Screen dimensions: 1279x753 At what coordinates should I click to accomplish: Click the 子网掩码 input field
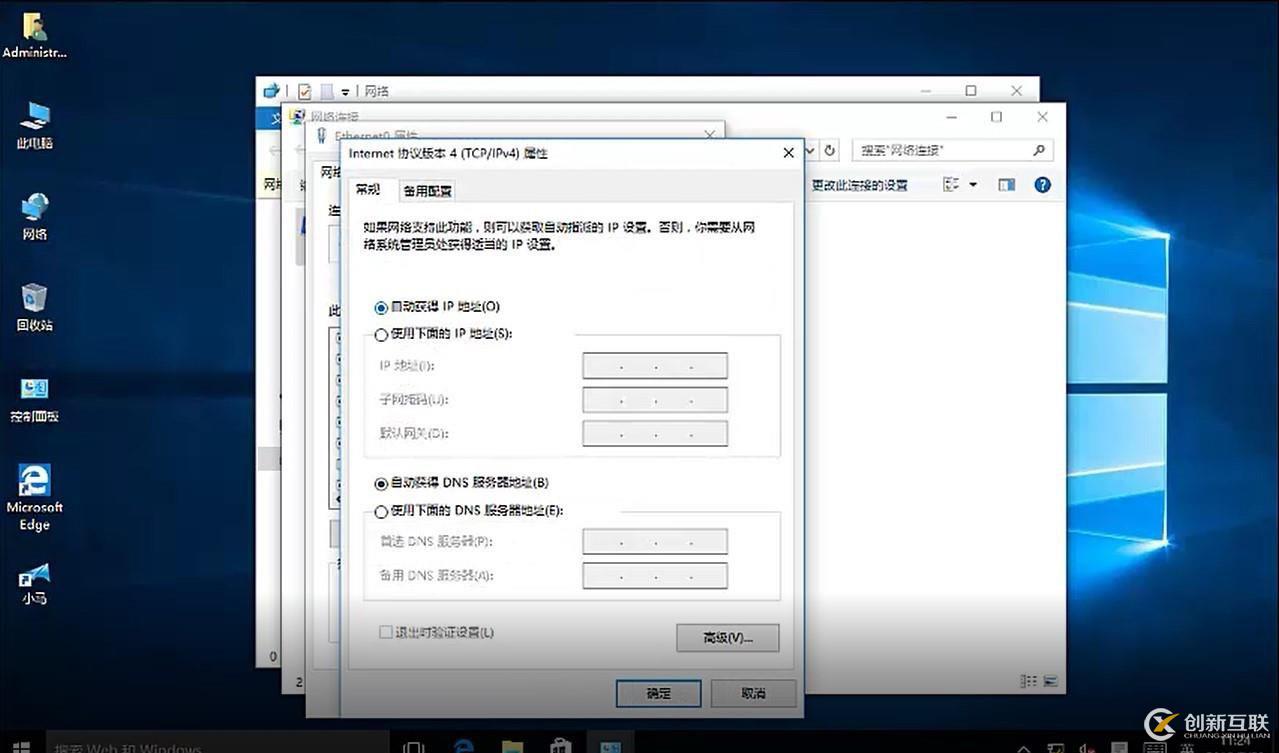(x=655, y=400)
